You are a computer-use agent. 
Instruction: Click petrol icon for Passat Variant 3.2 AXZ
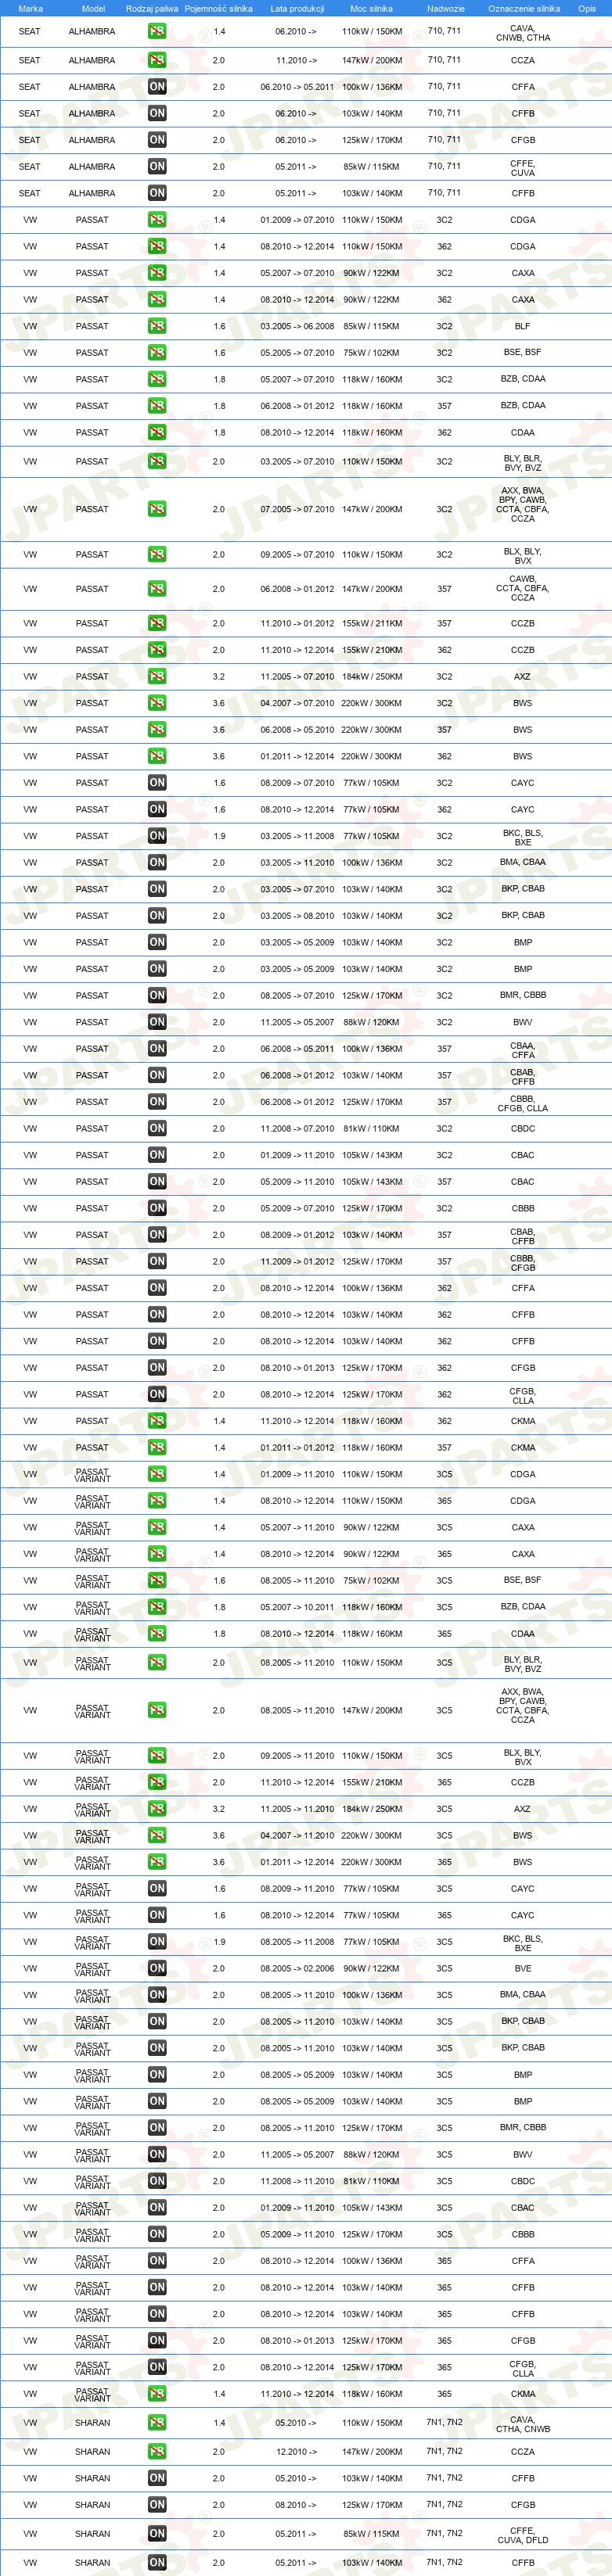pos(157,1809)
